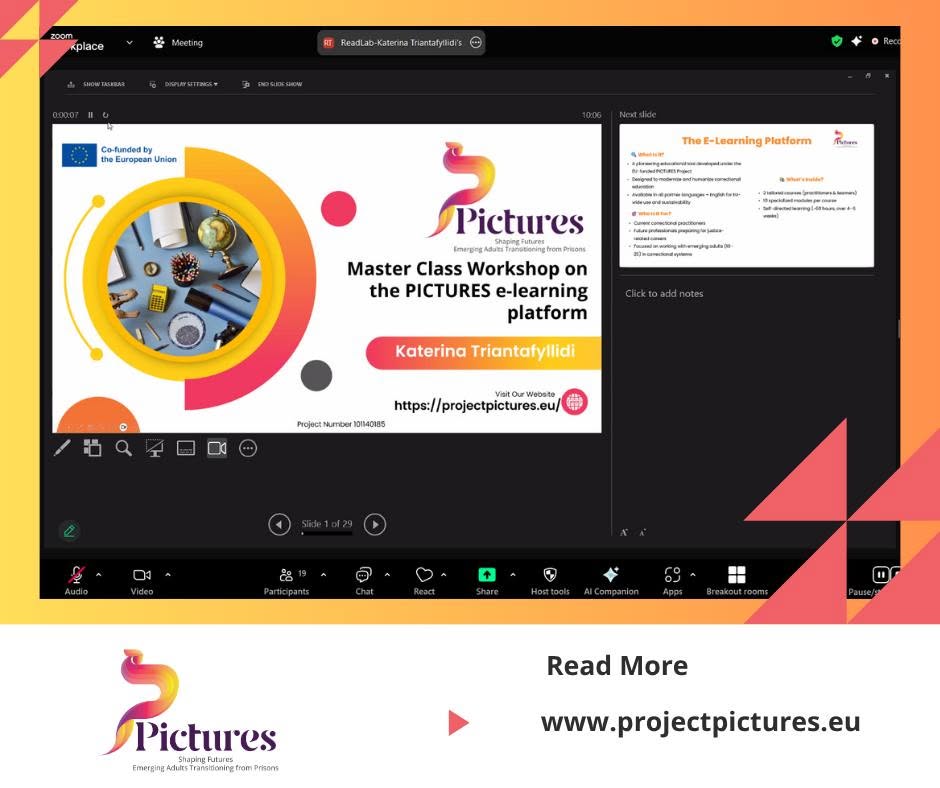Pause the presentation timer
The height and width of the screenshot is (788, 940).
coord(91,115)
